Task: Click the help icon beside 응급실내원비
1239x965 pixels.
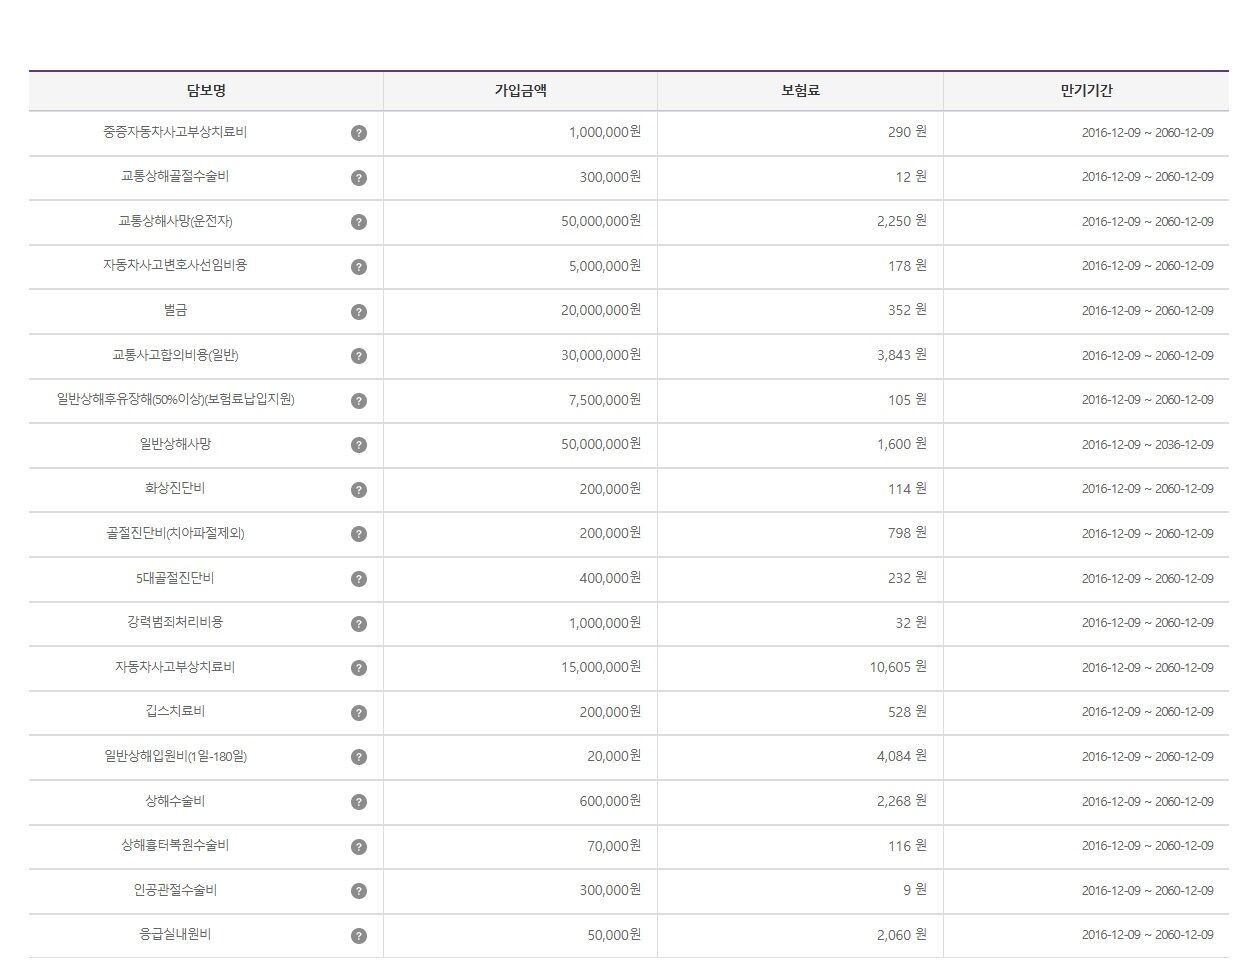Action: point(359,936)
